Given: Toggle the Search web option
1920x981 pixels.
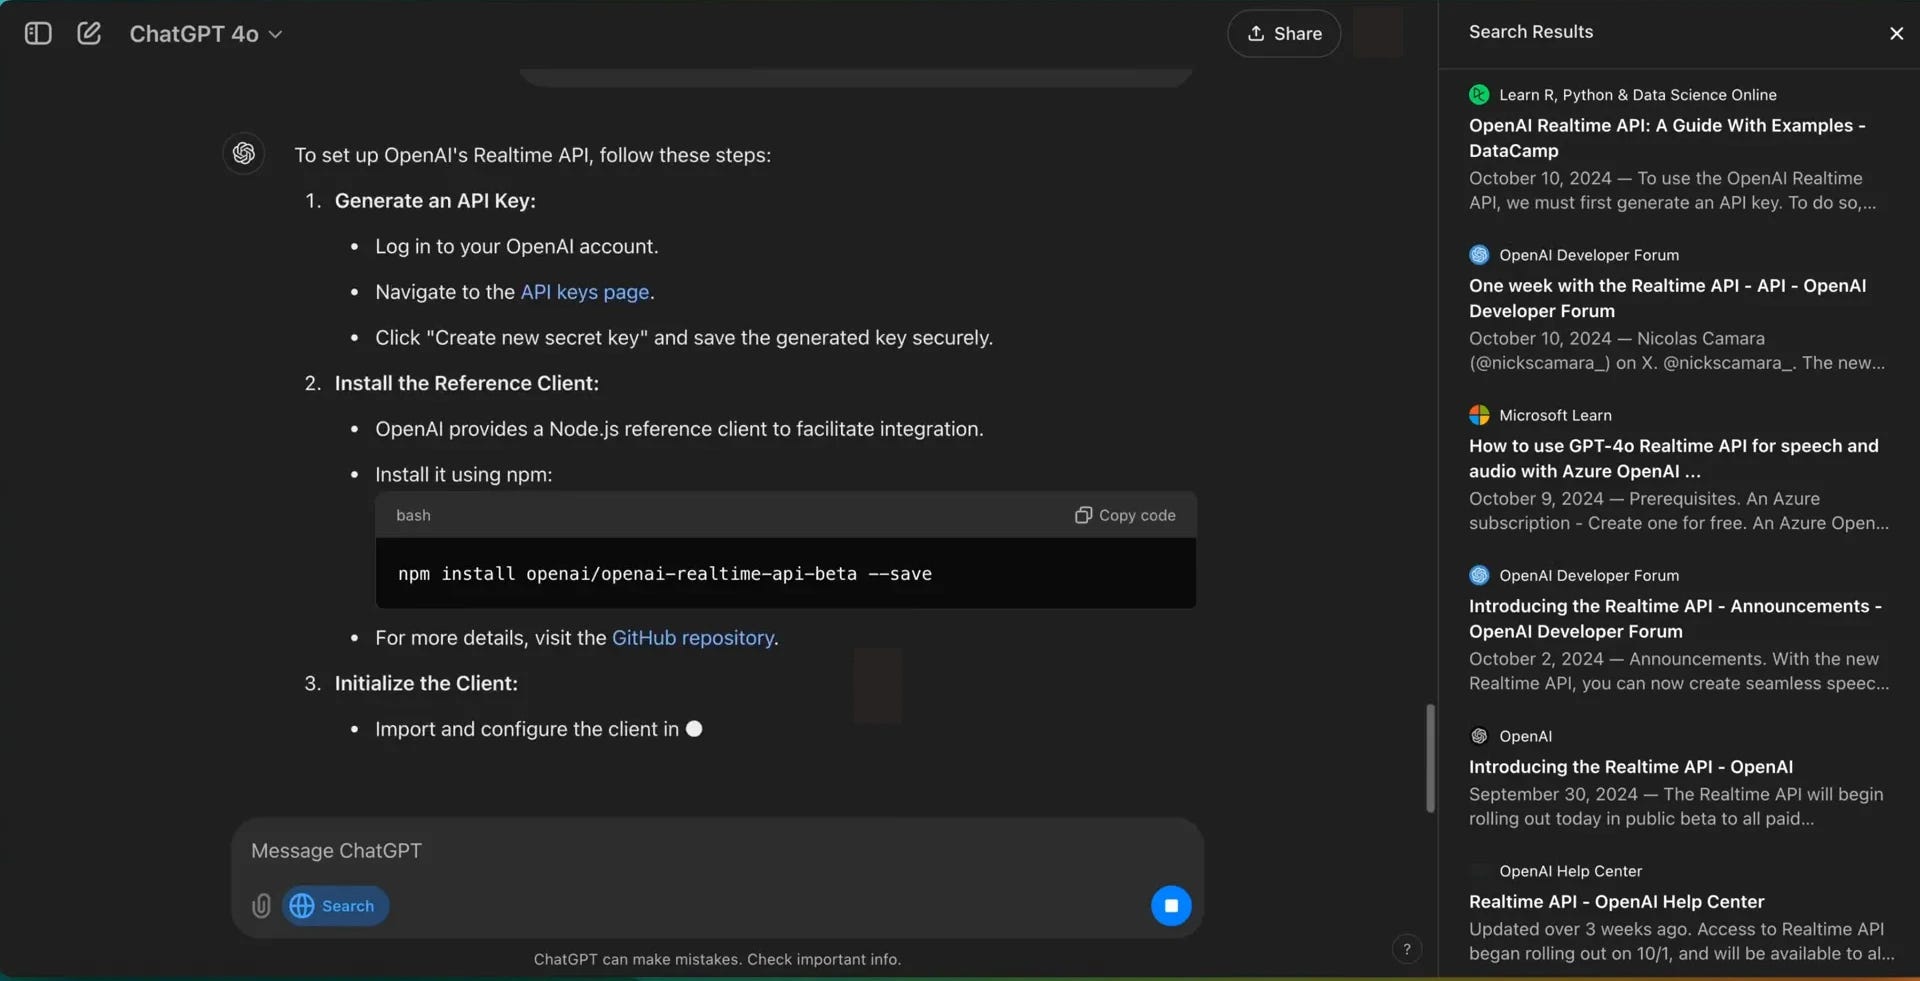Looking at the screenshot, I should click(x=334, y=906).
